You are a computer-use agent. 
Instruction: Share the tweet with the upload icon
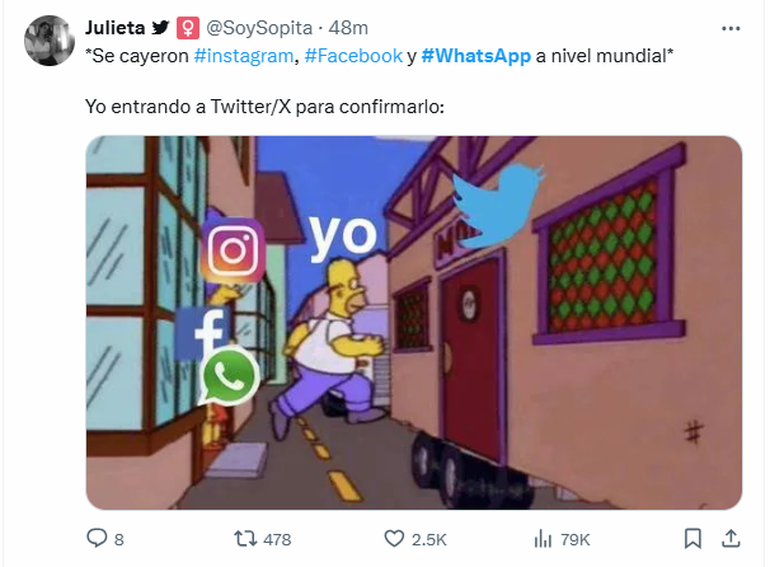tap(731, 539)
